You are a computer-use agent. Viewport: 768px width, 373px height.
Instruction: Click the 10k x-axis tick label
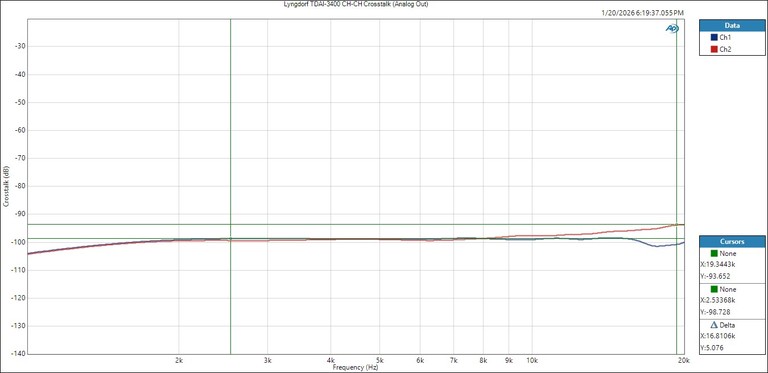[x=532, y=360]
